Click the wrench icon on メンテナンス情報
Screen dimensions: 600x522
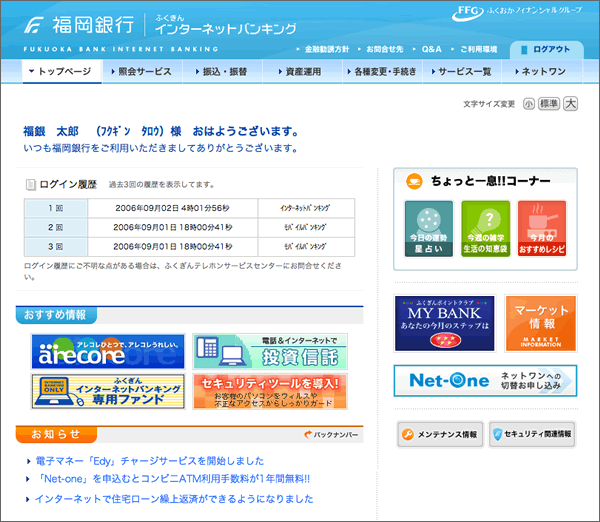pos(408,434)
